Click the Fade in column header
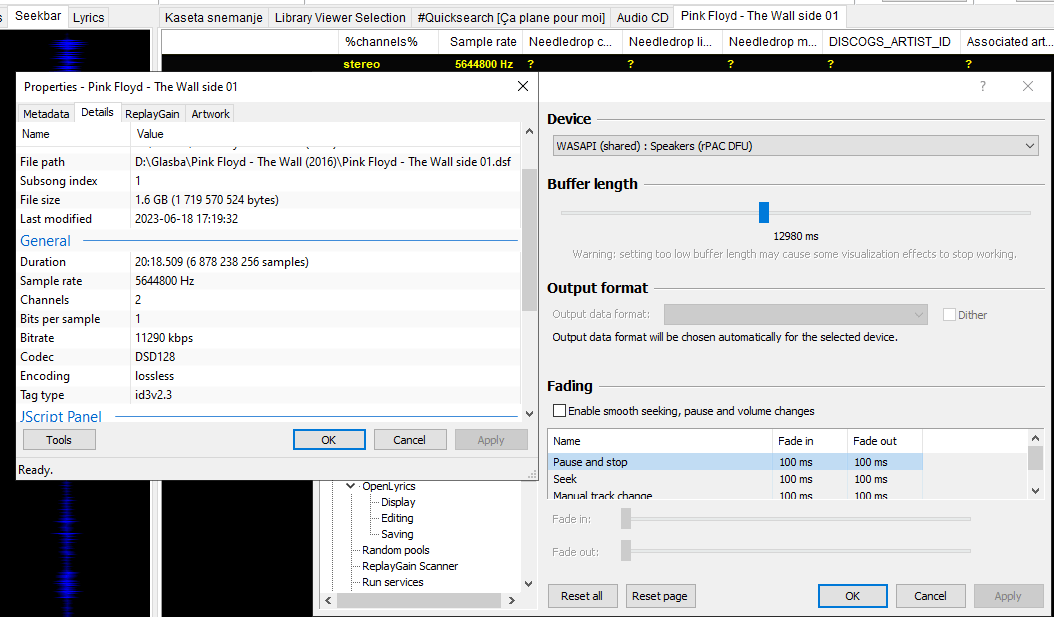 tap(810, 441)
